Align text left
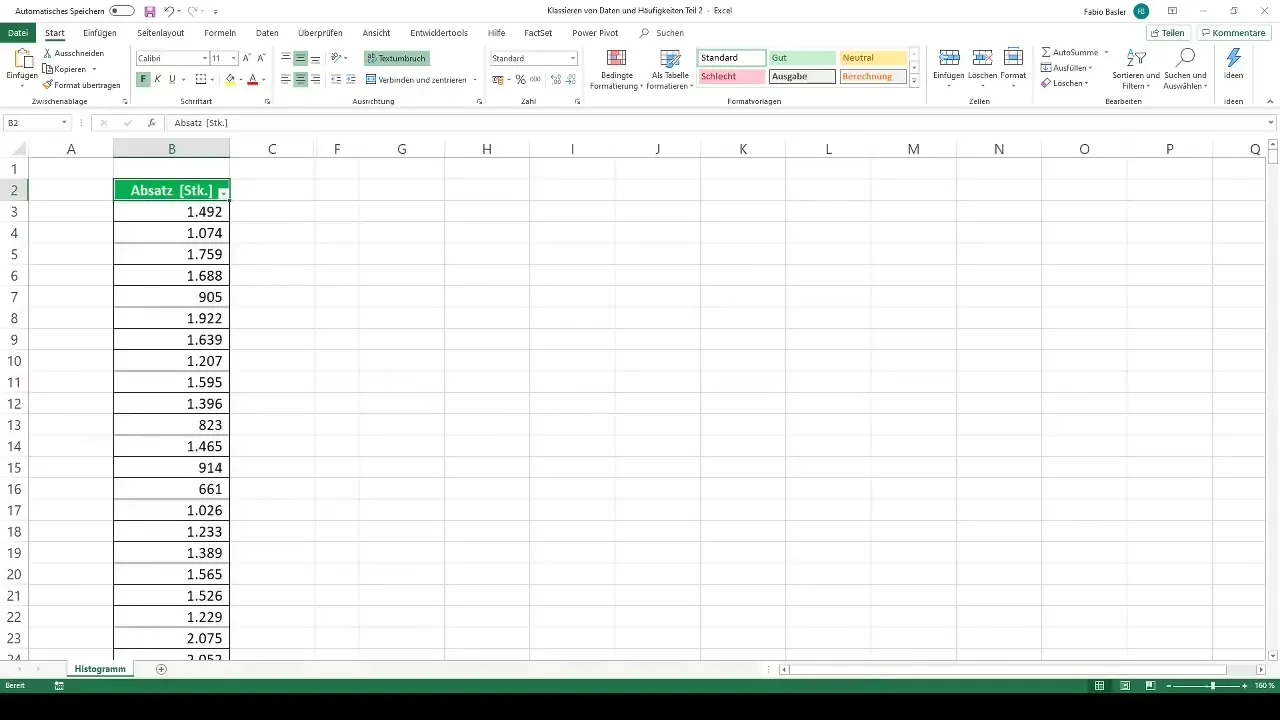Screen dimensions: 1280x720 click(x=286, y=79)
